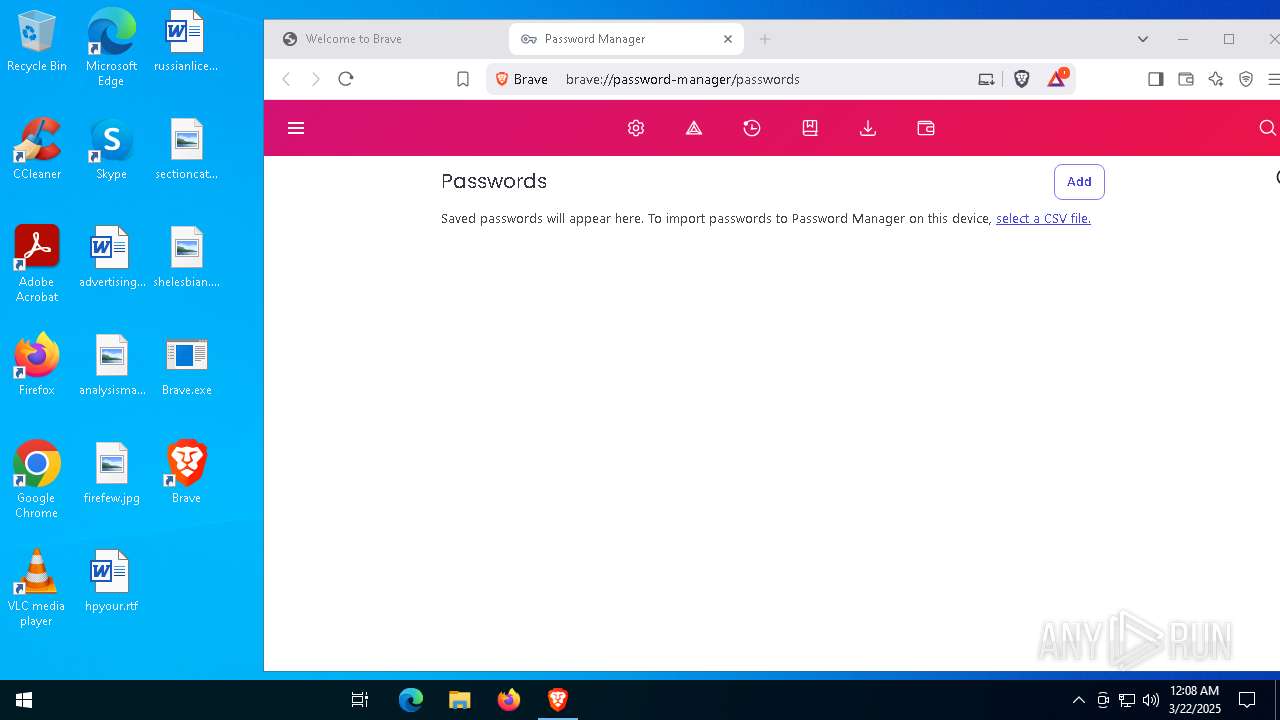Select the sectioncat... file on desktop
Image resolution: width=1280 pixels, height=720 pixels.
pyautogui.click(x=186, y=150)
